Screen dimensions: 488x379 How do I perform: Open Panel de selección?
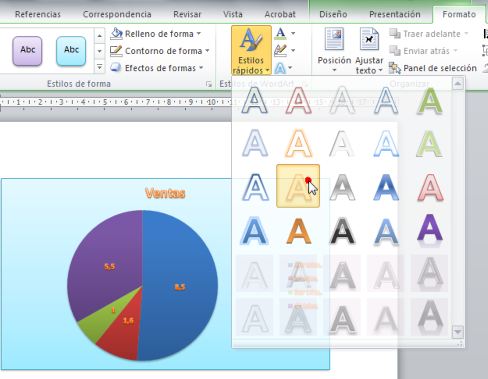pos(433,68)
